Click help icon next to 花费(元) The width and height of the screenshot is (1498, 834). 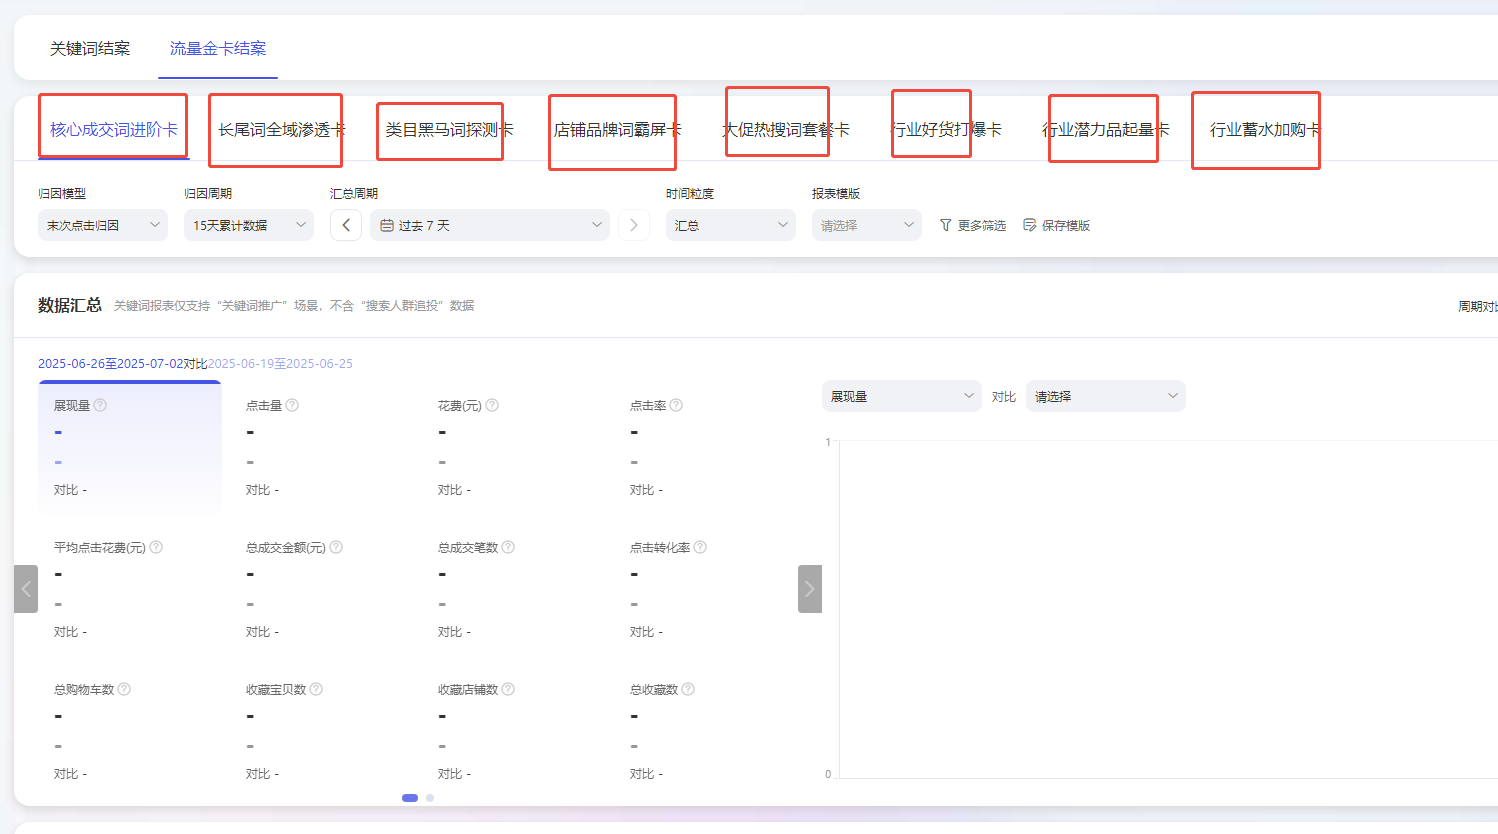tap(492, 405)
